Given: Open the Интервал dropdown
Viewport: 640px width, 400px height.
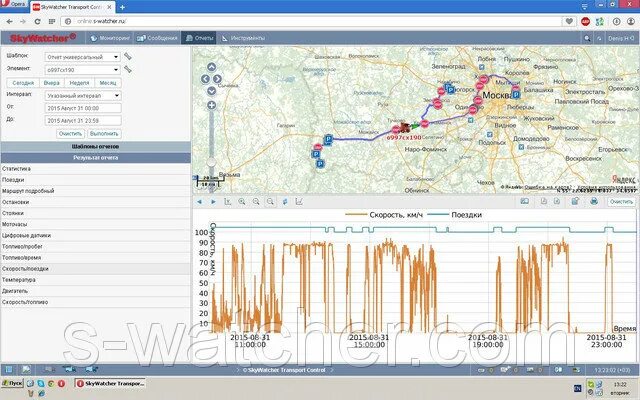Looking at the screenshot, I should pyautogui.click(x=82, y=96).
